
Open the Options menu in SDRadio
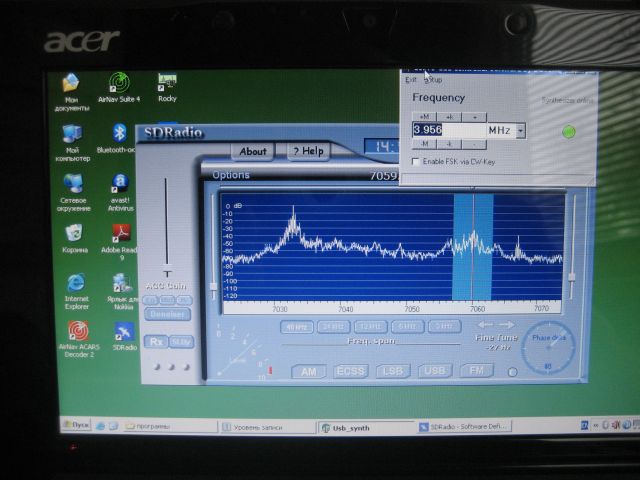tap(231, 175)
